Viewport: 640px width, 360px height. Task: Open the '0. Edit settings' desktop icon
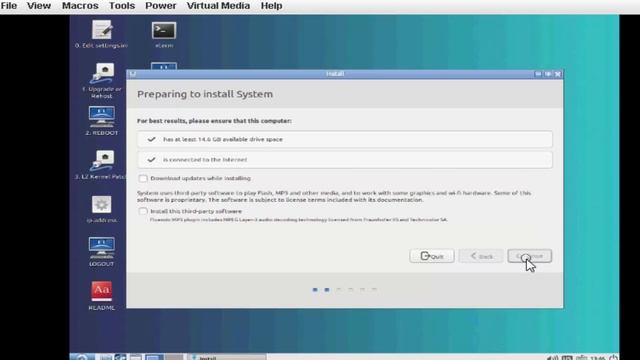click(102, 34)
